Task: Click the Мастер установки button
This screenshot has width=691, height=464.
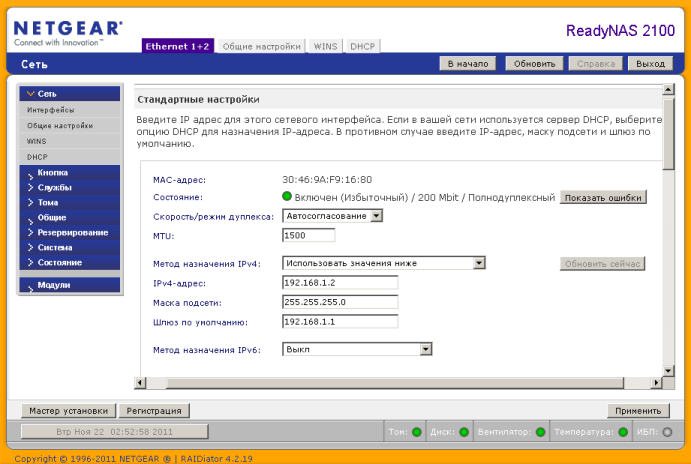Action: (69, 411)
